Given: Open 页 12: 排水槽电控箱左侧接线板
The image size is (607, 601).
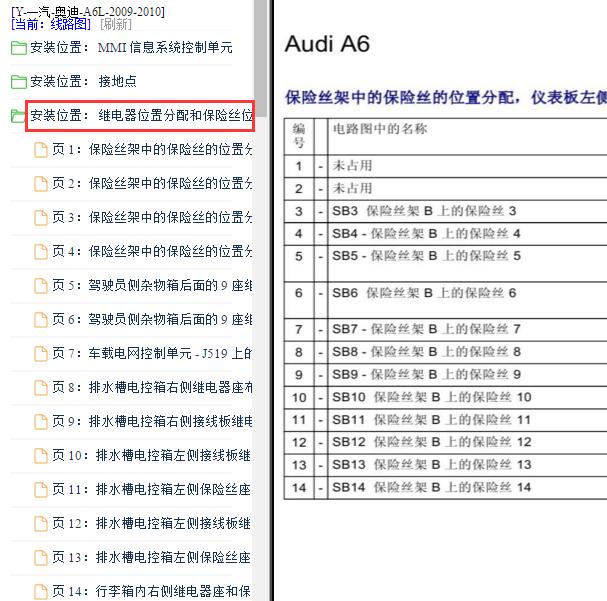Looking at the screenshot, I should pyautogui.click(x=151, y=523).
